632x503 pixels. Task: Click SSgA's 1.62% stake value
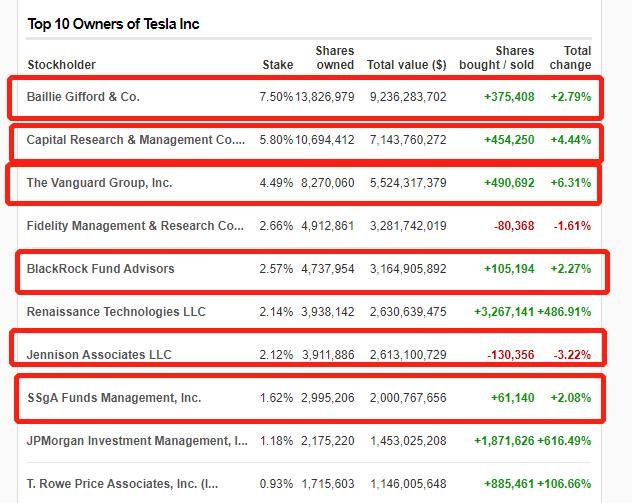276,398
